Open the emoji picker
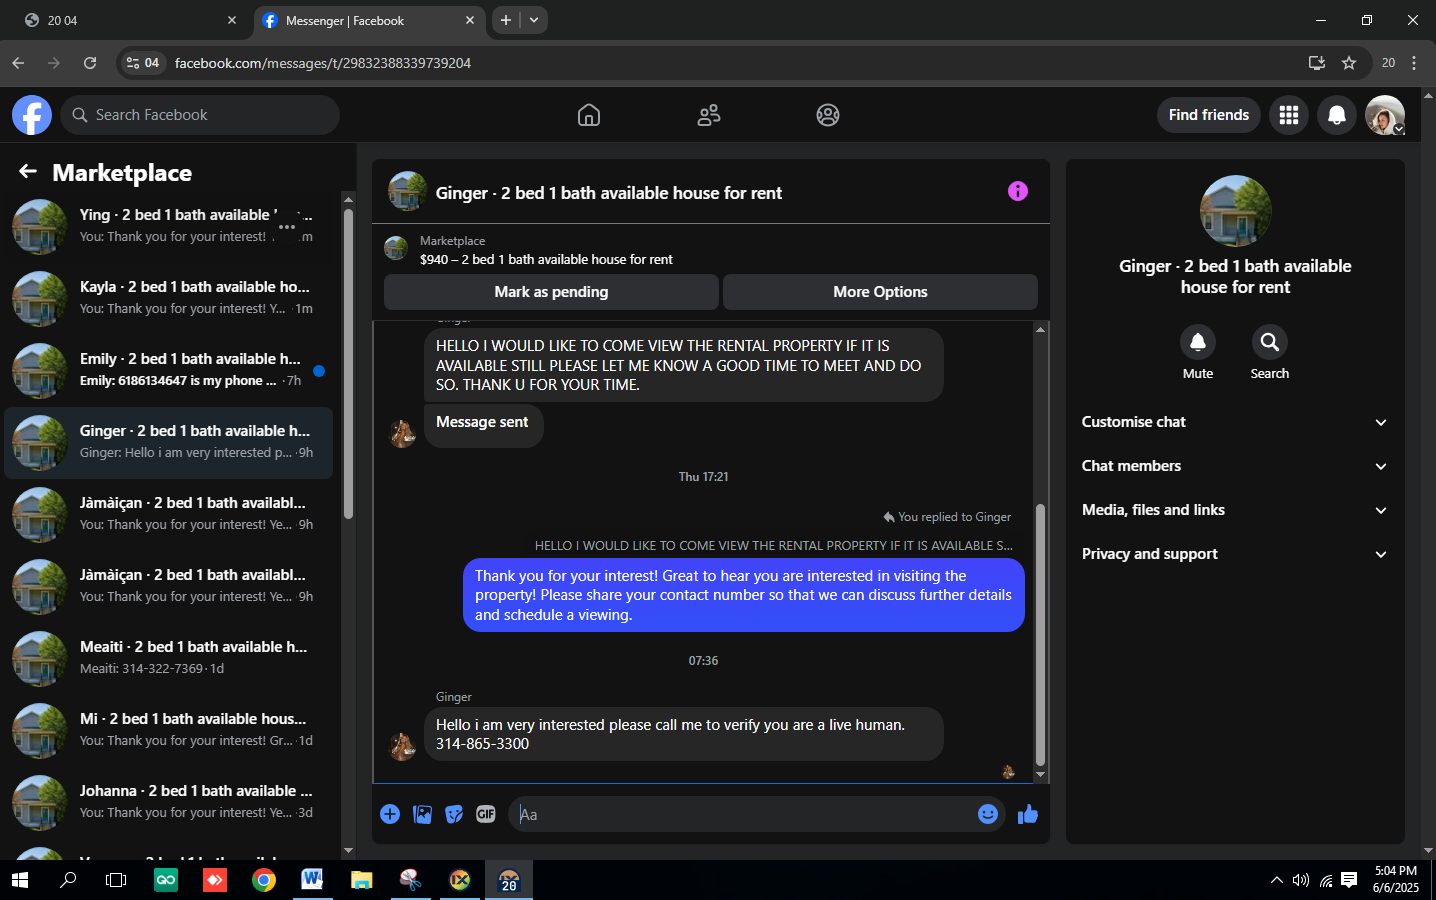 pyautogui.click(x=988, y=814)
